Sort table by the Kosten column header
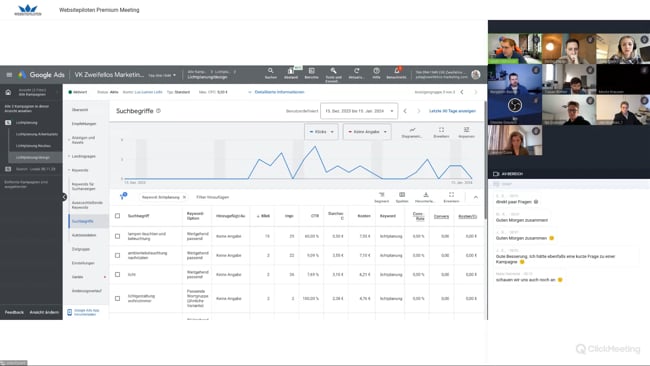Image resolution: width=650 pixels, height=366 pixels. tap(364, 216)
